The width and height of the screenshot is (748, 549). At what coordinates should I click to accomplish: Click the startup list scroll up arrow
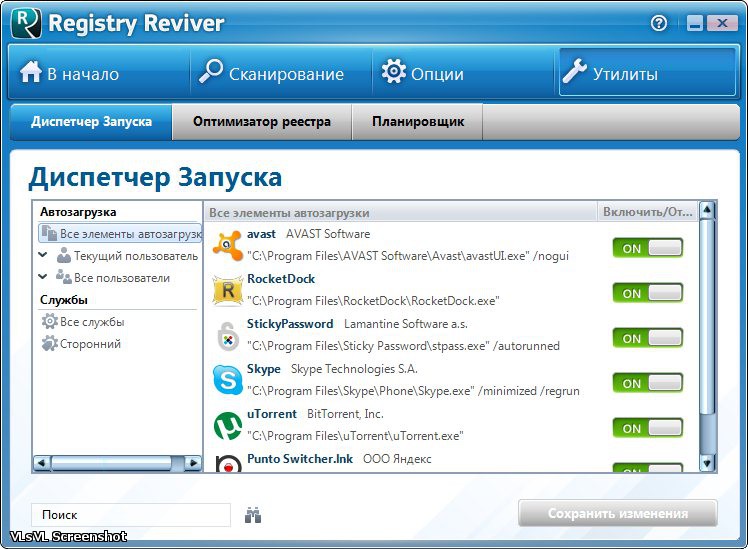tap(707, 210)
